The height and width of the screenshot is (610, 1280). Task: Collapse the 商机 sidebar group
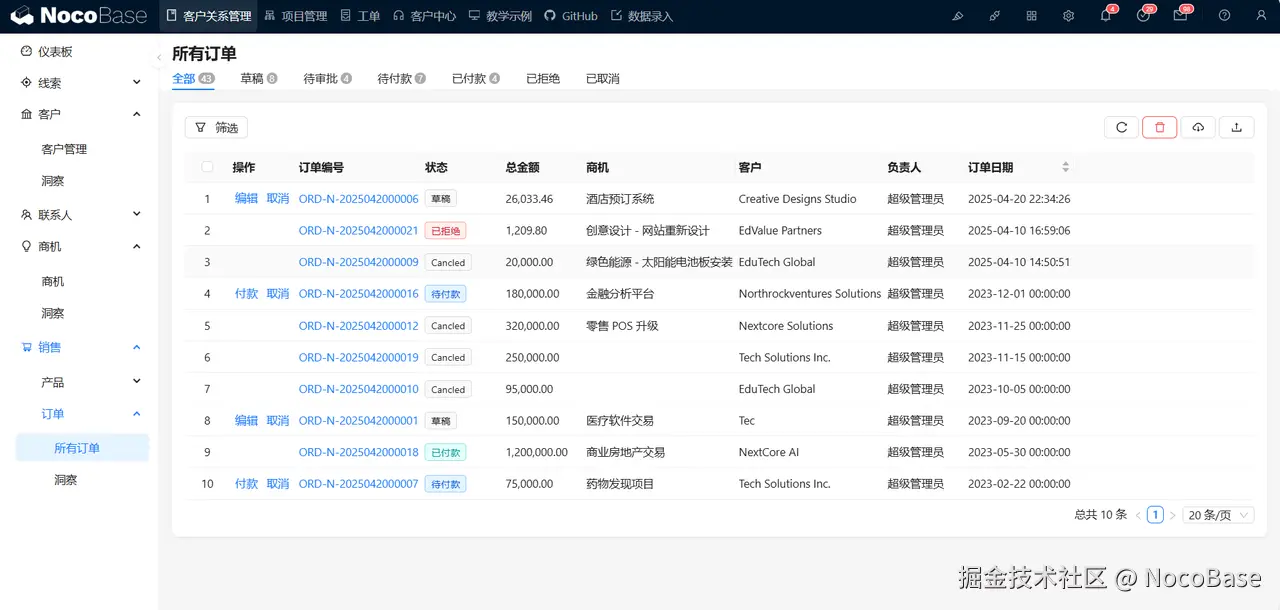click(137, 246)
